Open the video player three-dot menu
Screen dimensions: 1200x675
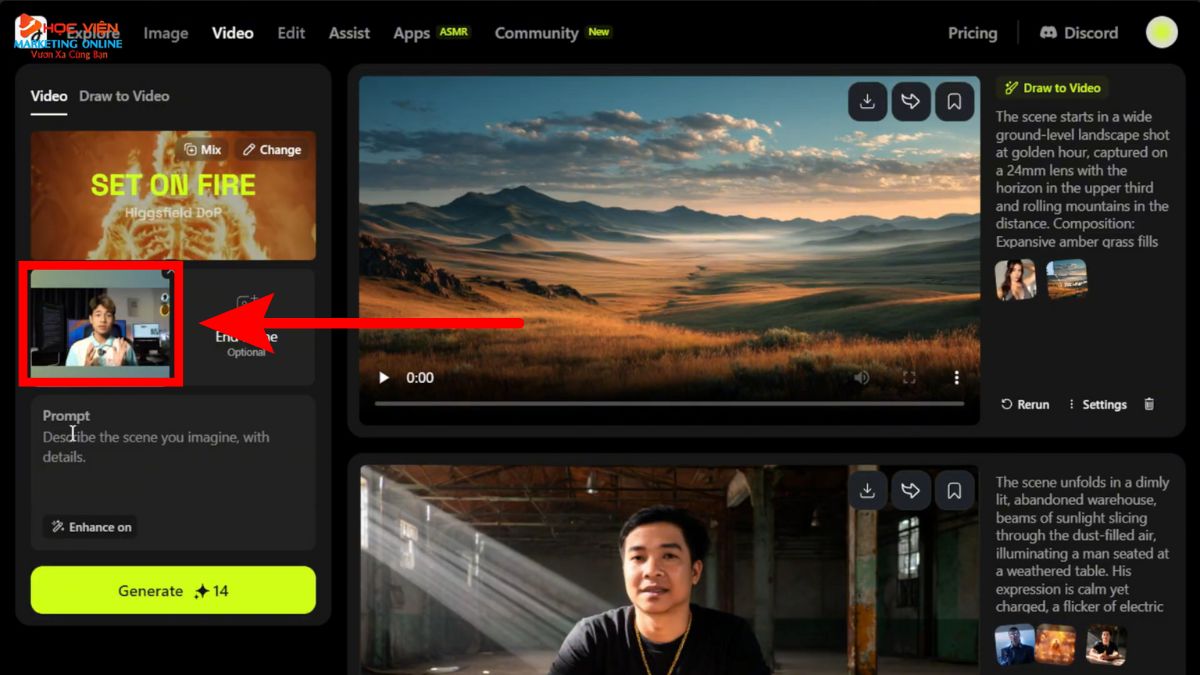pyautogui.click(x=956, y=378)
